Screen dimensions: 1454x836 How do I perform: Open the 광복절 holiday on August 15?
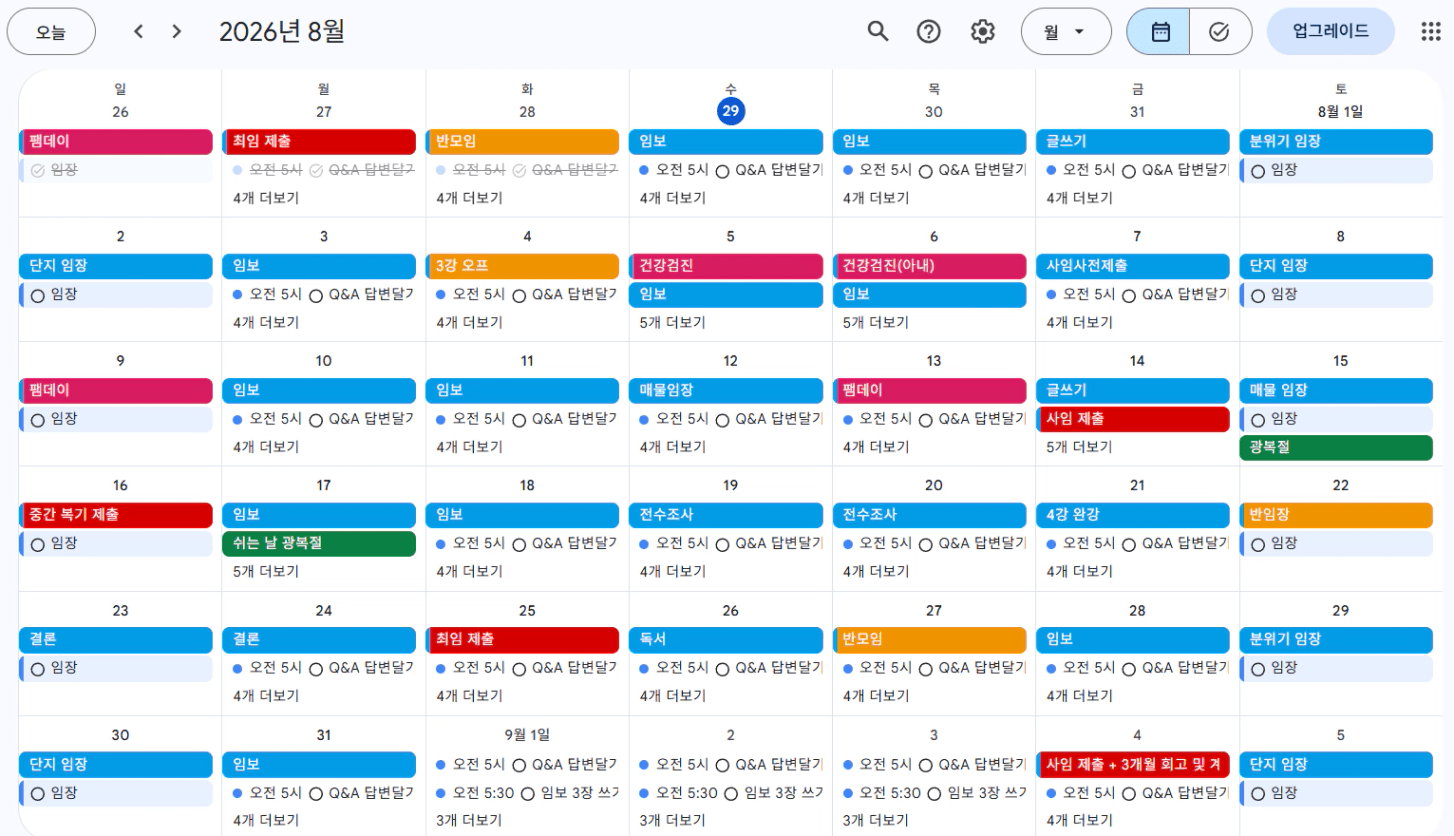pyautogui.click(x=1336, y=448)
